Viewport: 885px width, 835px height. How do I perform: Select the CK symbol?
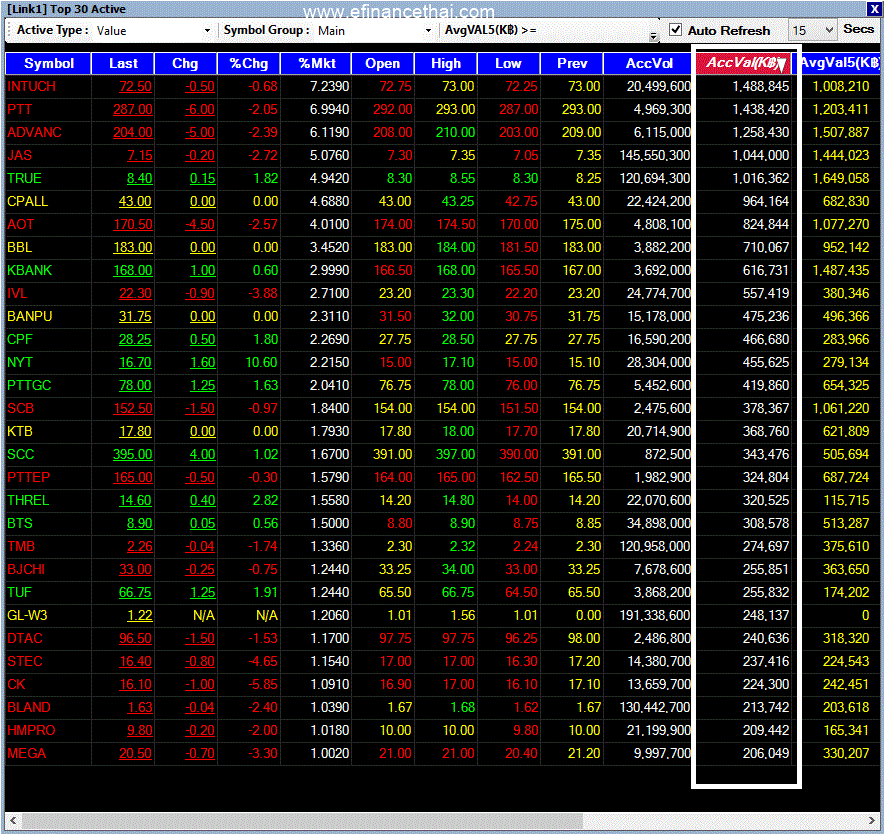click(16, 684)
